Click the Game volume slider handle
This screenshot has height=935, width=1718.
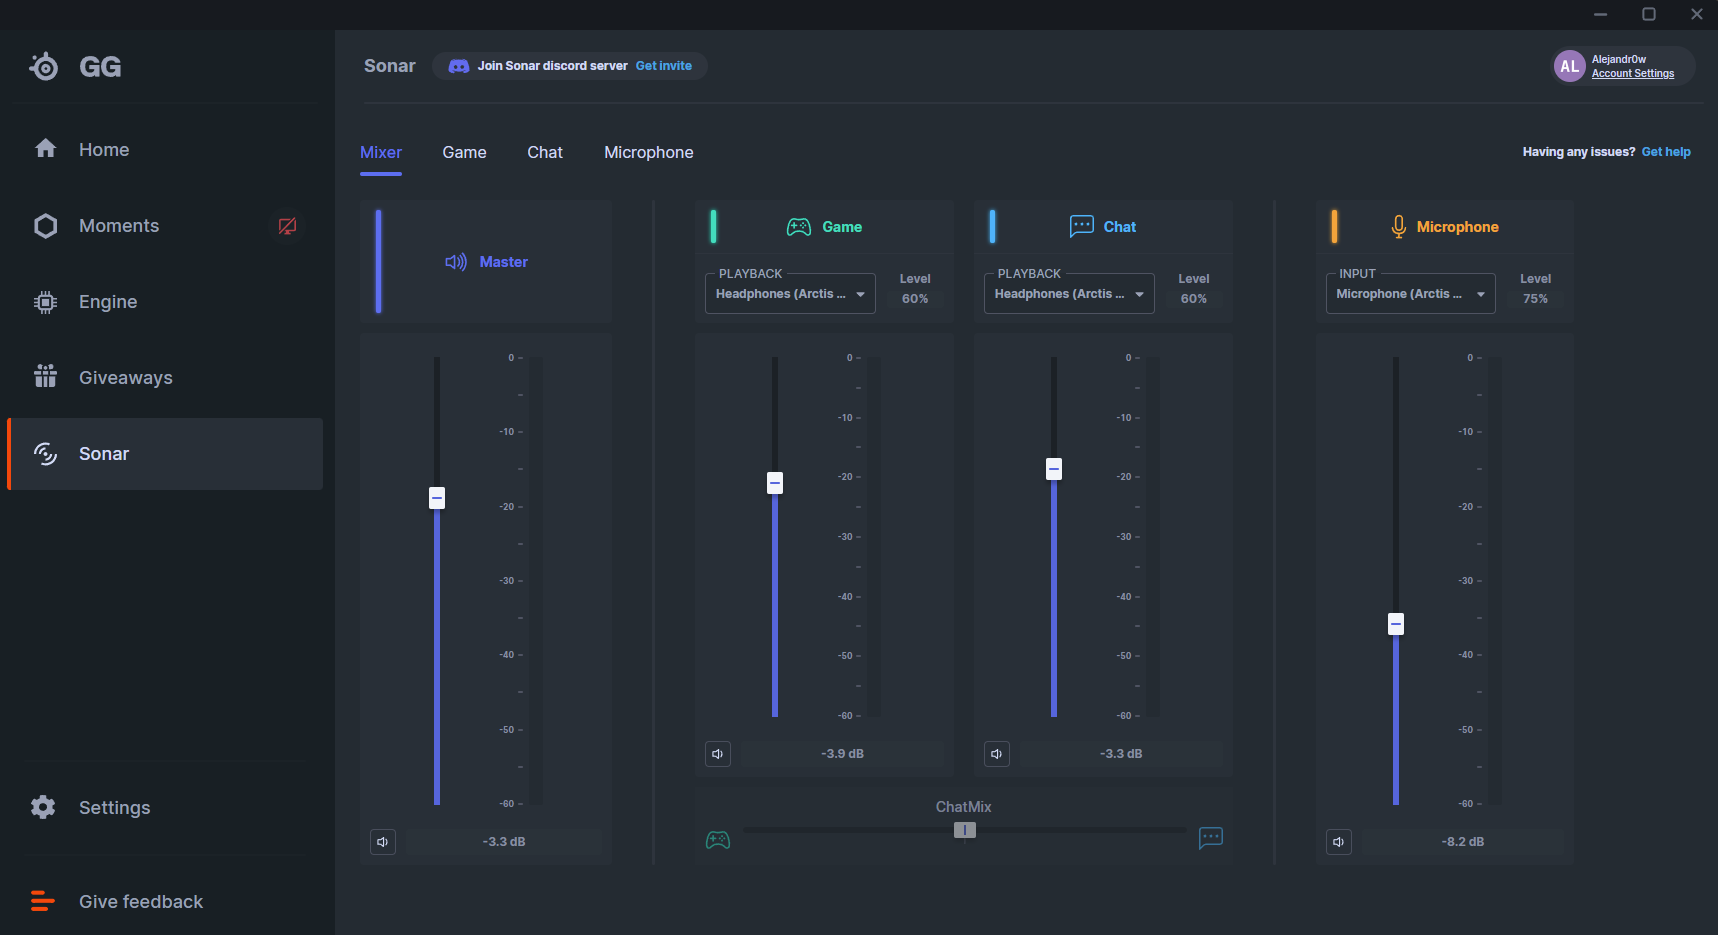coord(775,483)
